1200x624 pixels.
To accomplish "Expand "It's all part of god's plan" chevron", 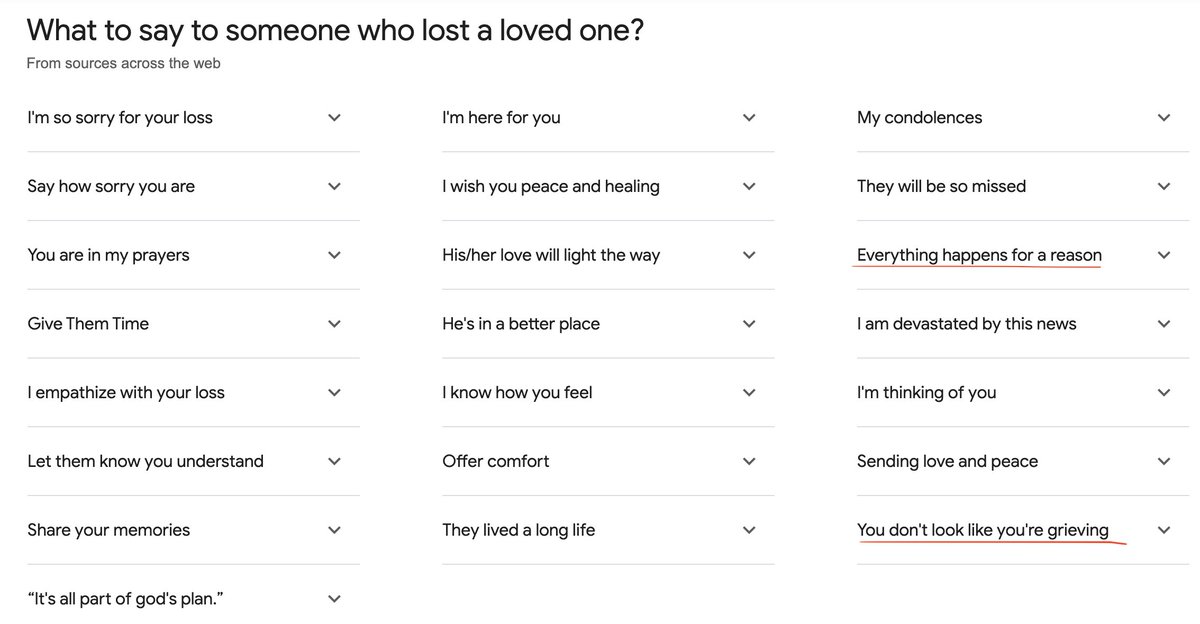I will coord(334,599).
